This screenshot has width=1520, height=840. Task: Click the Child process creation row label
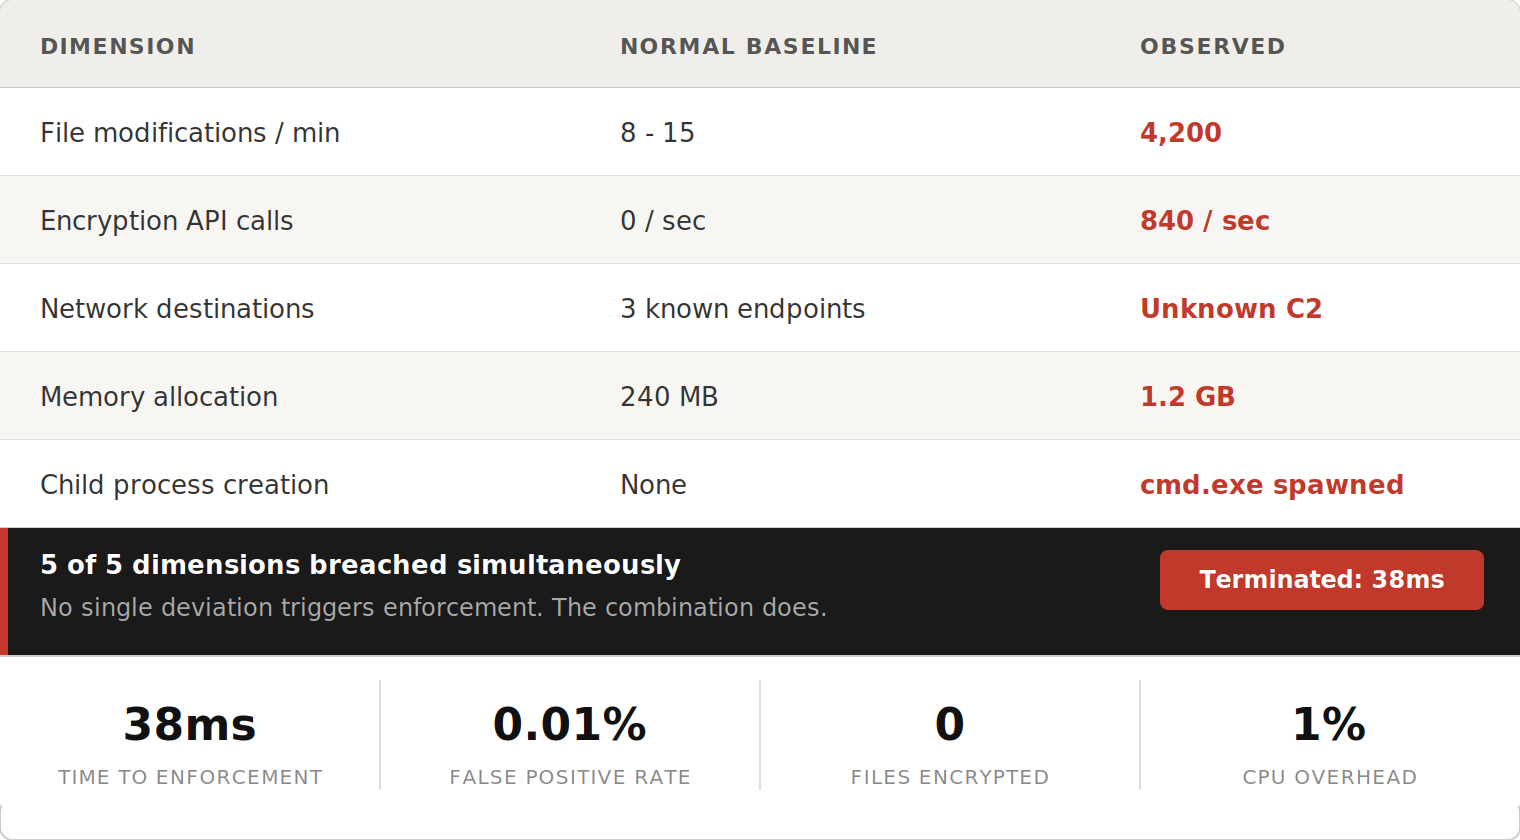click(184, 484)
